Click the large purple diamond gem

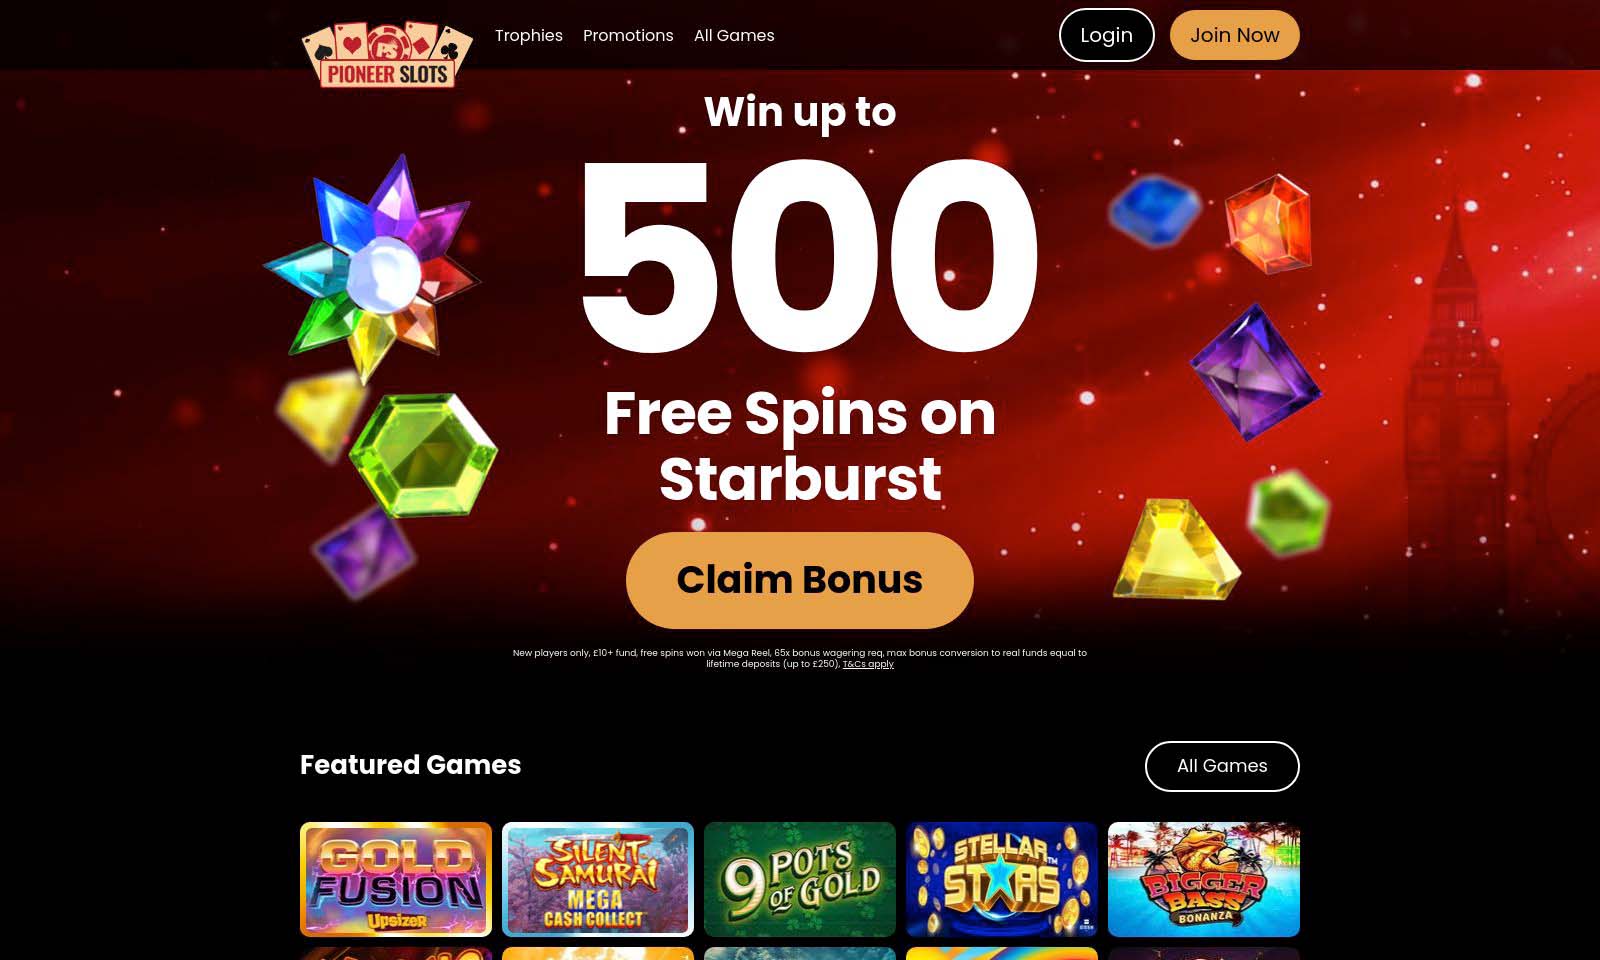click(x=1256, y=372)
